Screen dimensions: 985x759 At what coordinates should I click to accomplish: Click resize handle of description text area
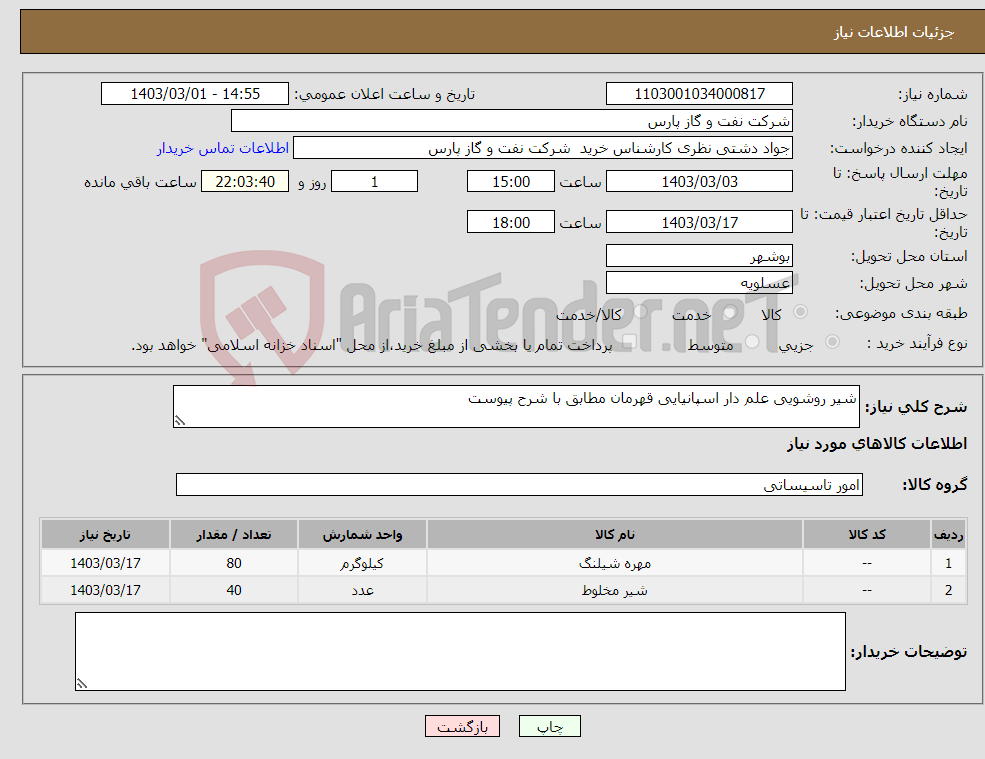tap(180, 421)
